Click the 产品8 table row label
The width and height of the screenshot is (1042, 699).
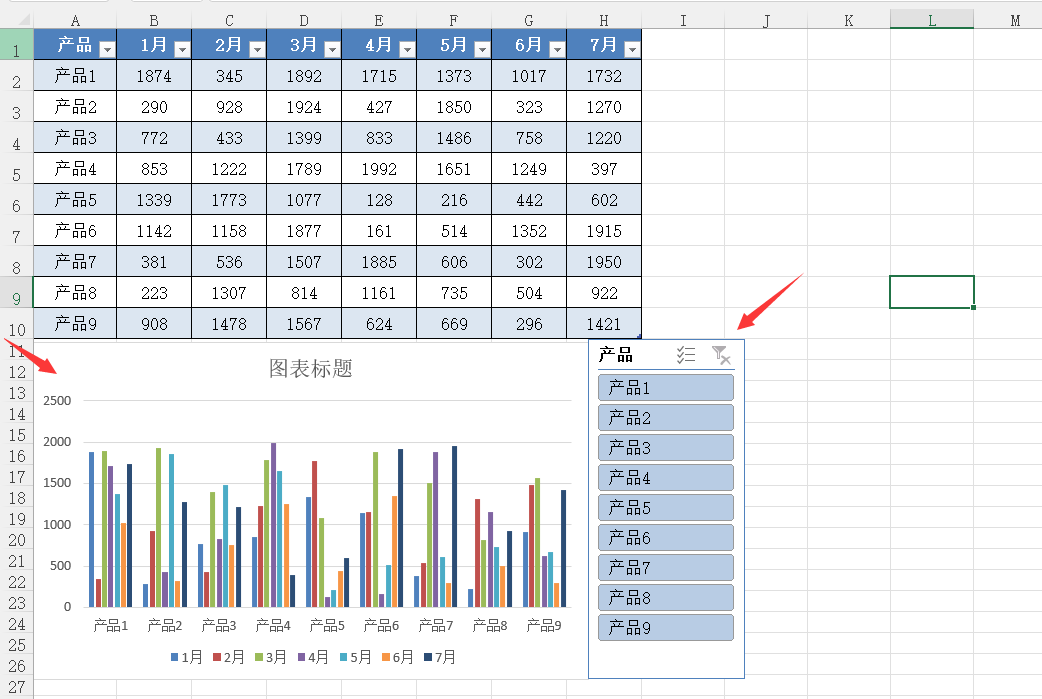(x=75, y=292)
